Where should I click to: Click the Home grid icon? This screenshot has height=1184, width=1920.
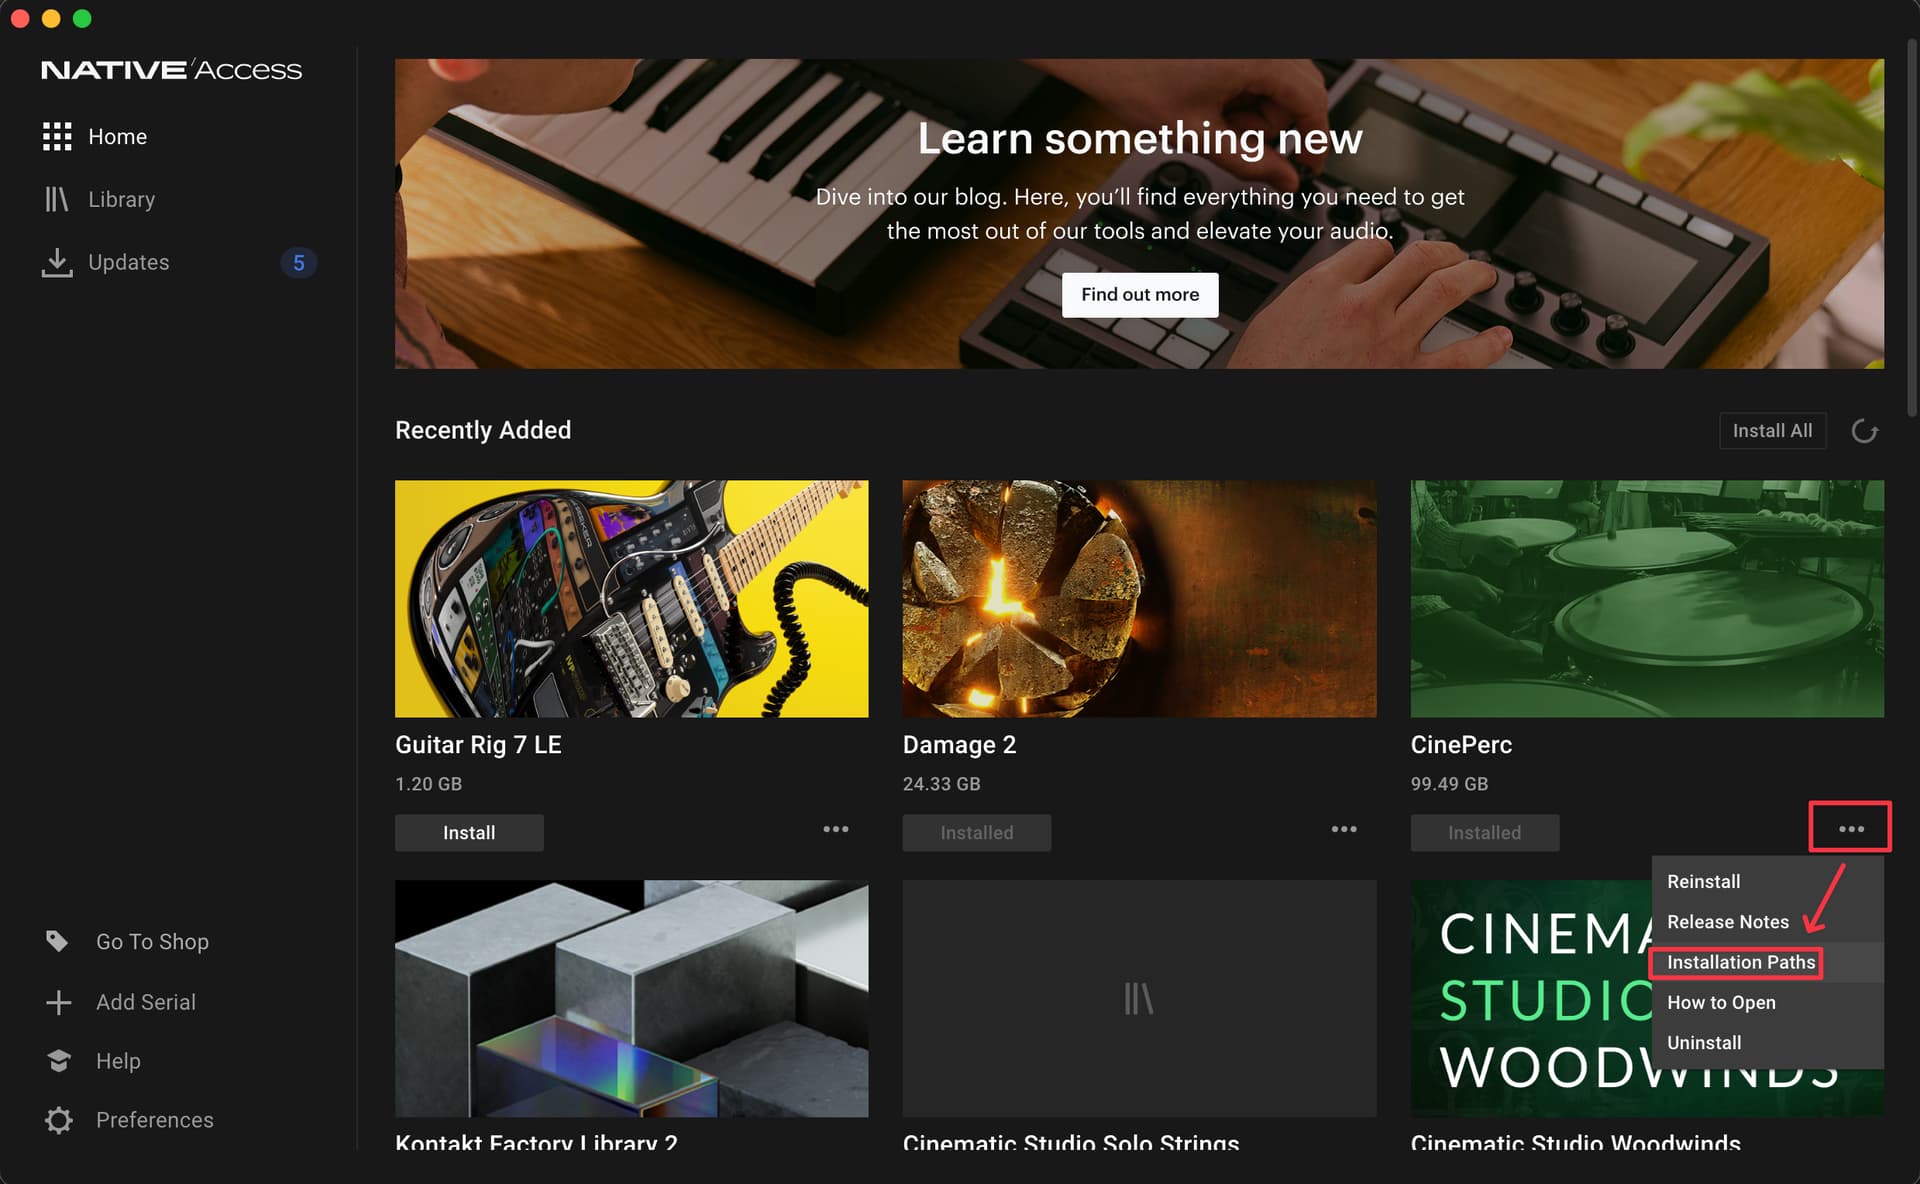pyautogui.click(x=57, y=137)
